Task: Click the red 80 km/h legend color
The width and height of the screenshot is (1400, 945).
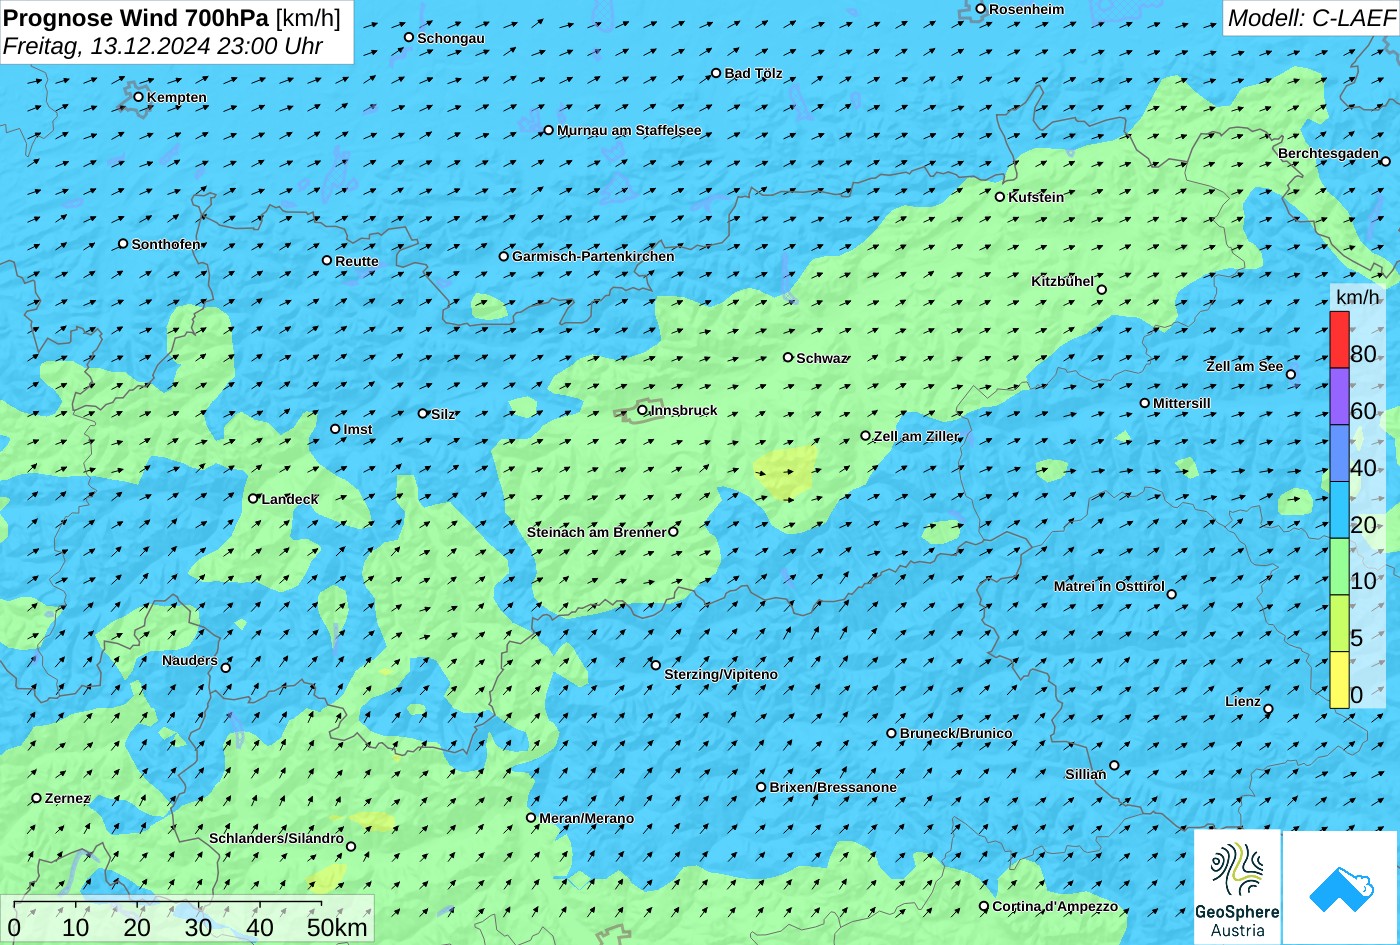Action: [1339, 340]
